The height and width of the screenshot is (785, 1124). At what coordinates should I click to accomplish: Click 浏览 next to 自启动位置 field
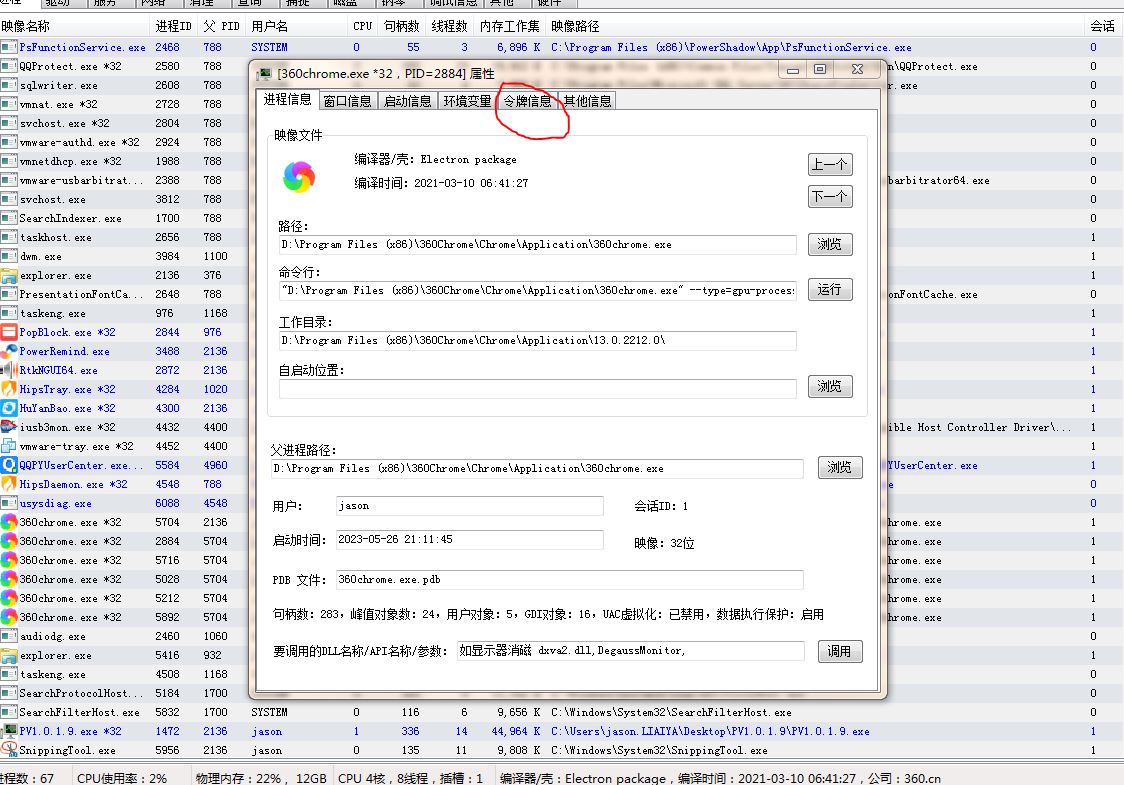click(x=829, y=386)
